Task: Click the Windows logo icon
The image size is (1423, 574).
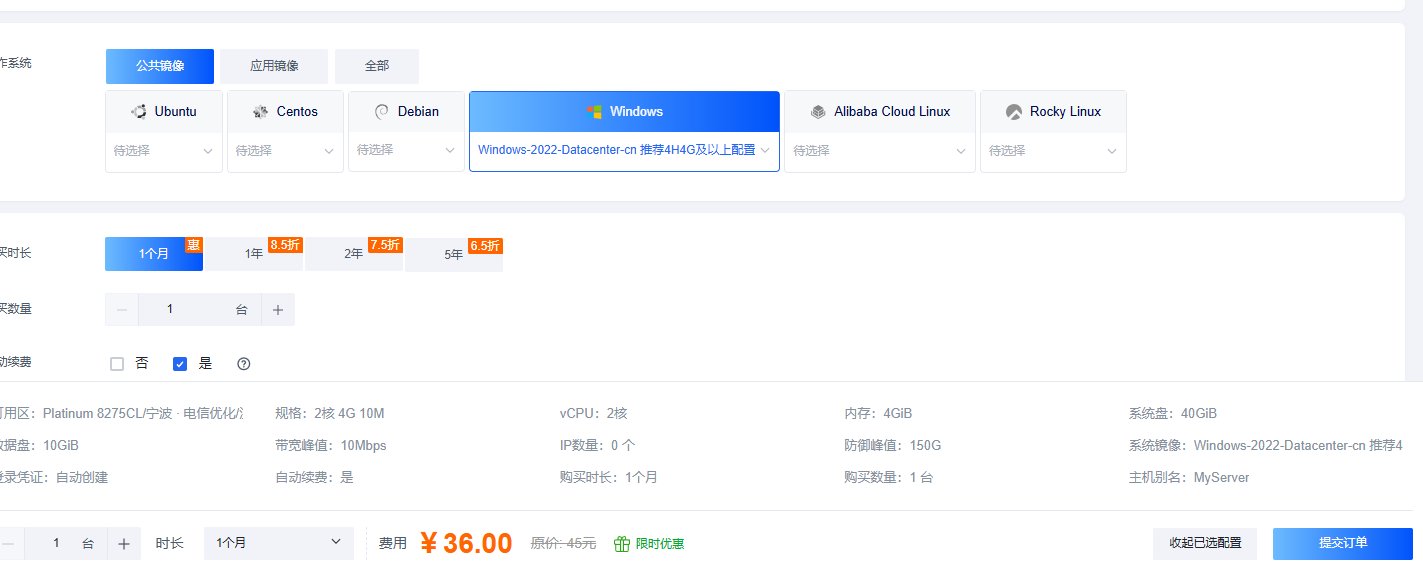Action: click(x=594, y=112)
